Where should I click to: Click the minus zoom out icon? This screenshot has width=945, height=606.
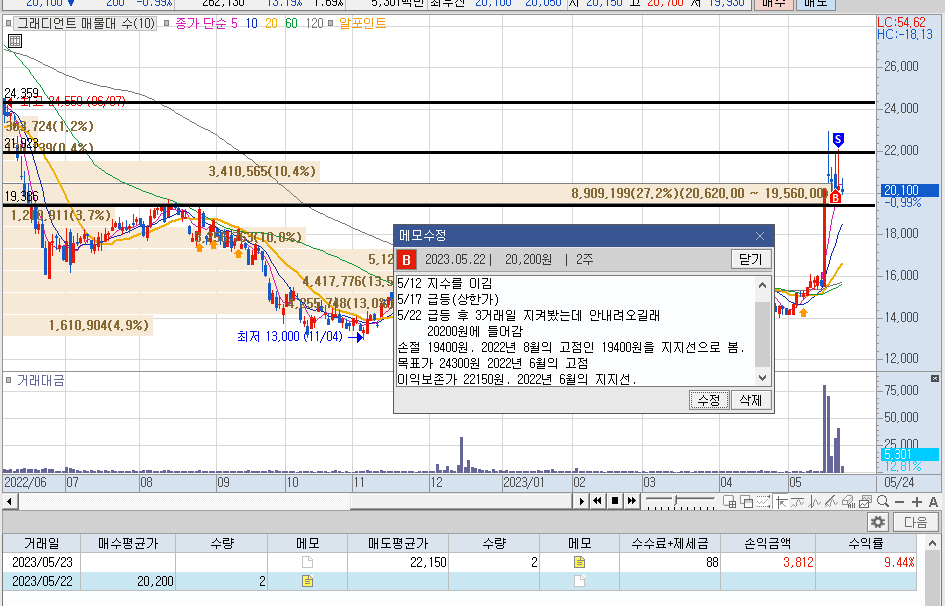click(900, 502)
